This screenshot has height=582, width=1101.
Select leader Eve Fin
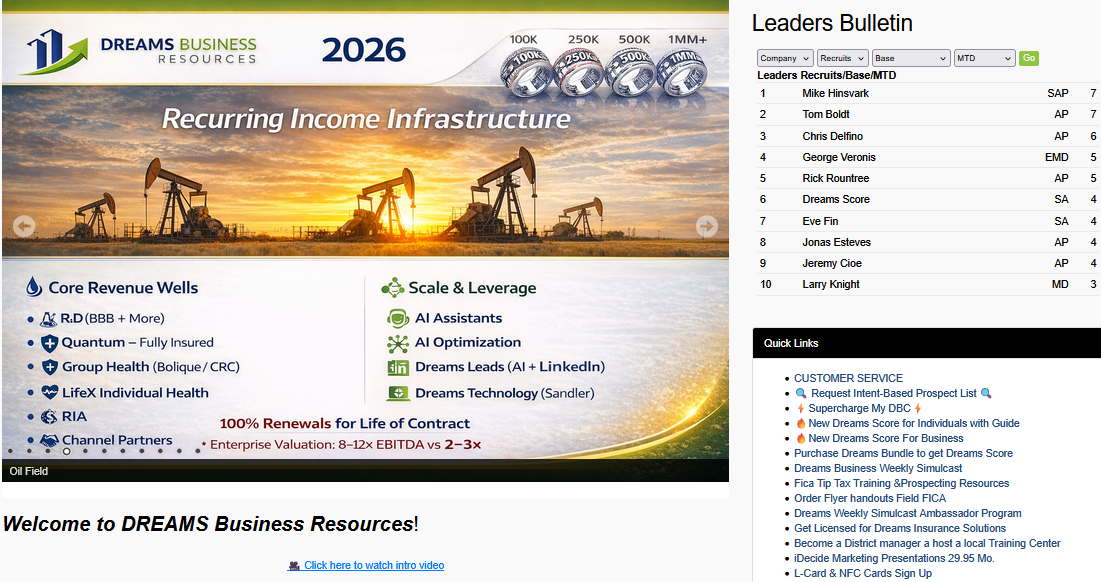click(820, 221)
